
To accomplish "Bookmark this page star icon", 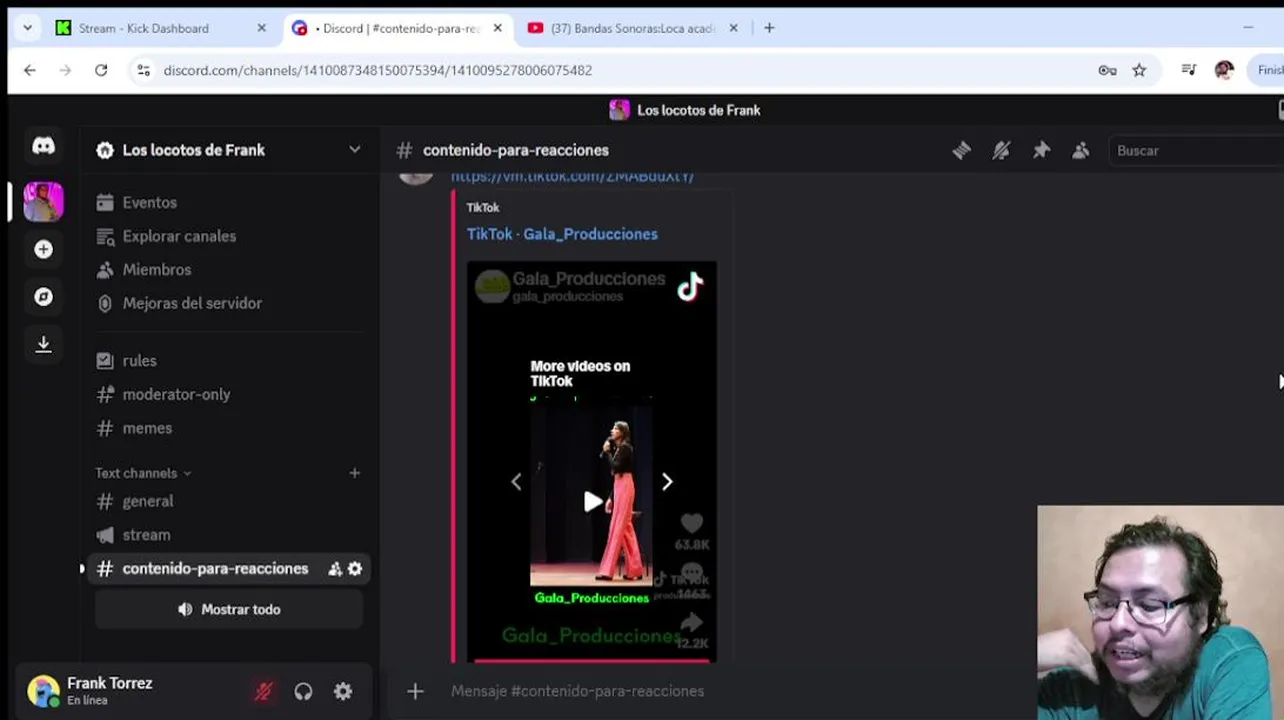I will [1139, 70].
